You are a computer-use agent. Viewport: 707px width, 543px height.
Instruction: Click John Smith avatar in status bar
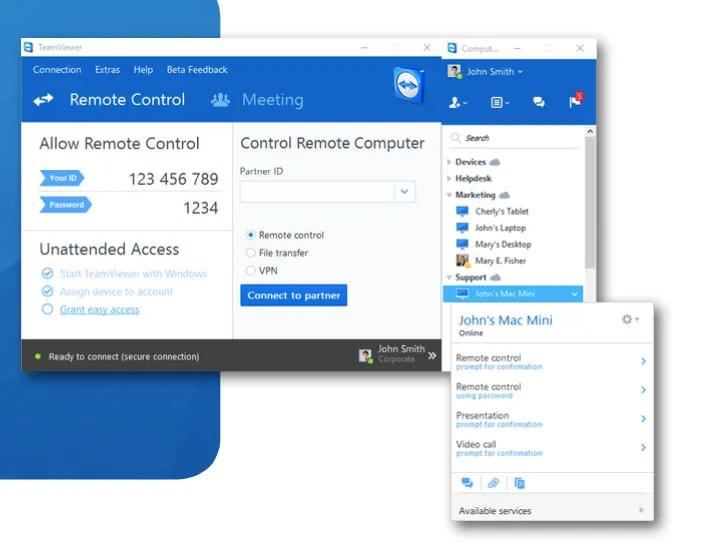[365, 356]
